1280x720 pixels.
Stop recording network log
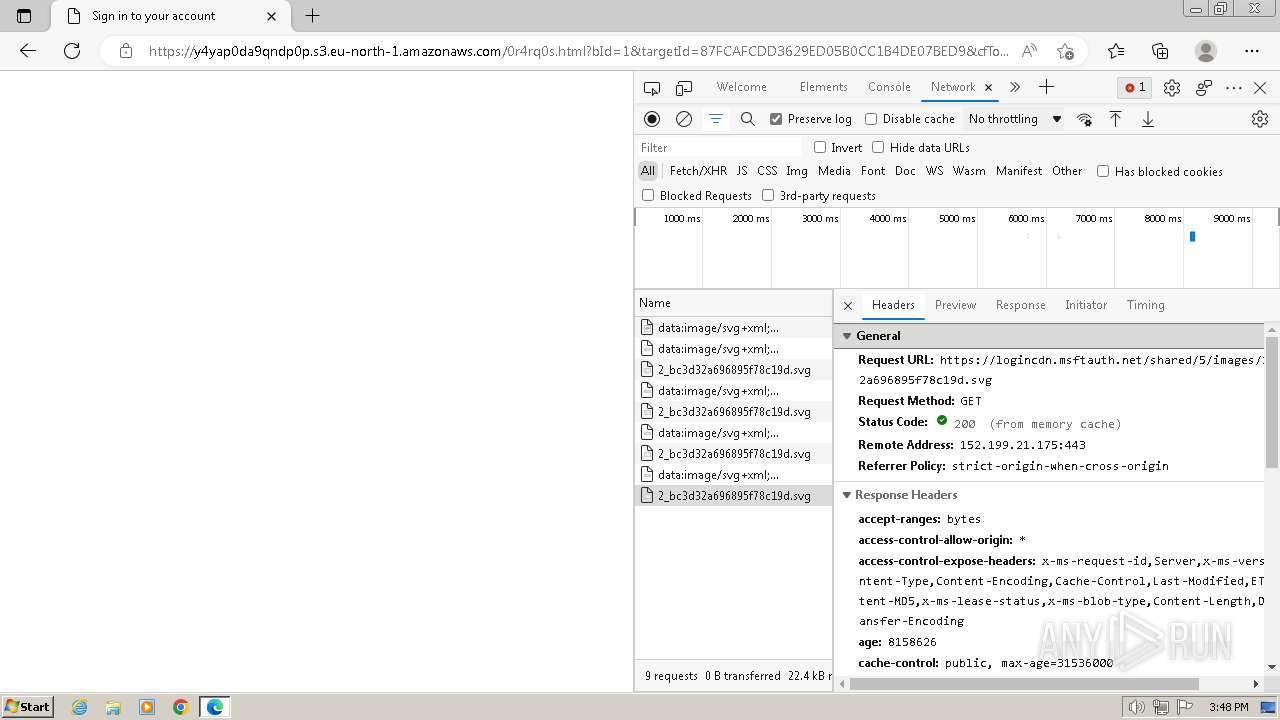pyautogui.click(x=652, y=119)
